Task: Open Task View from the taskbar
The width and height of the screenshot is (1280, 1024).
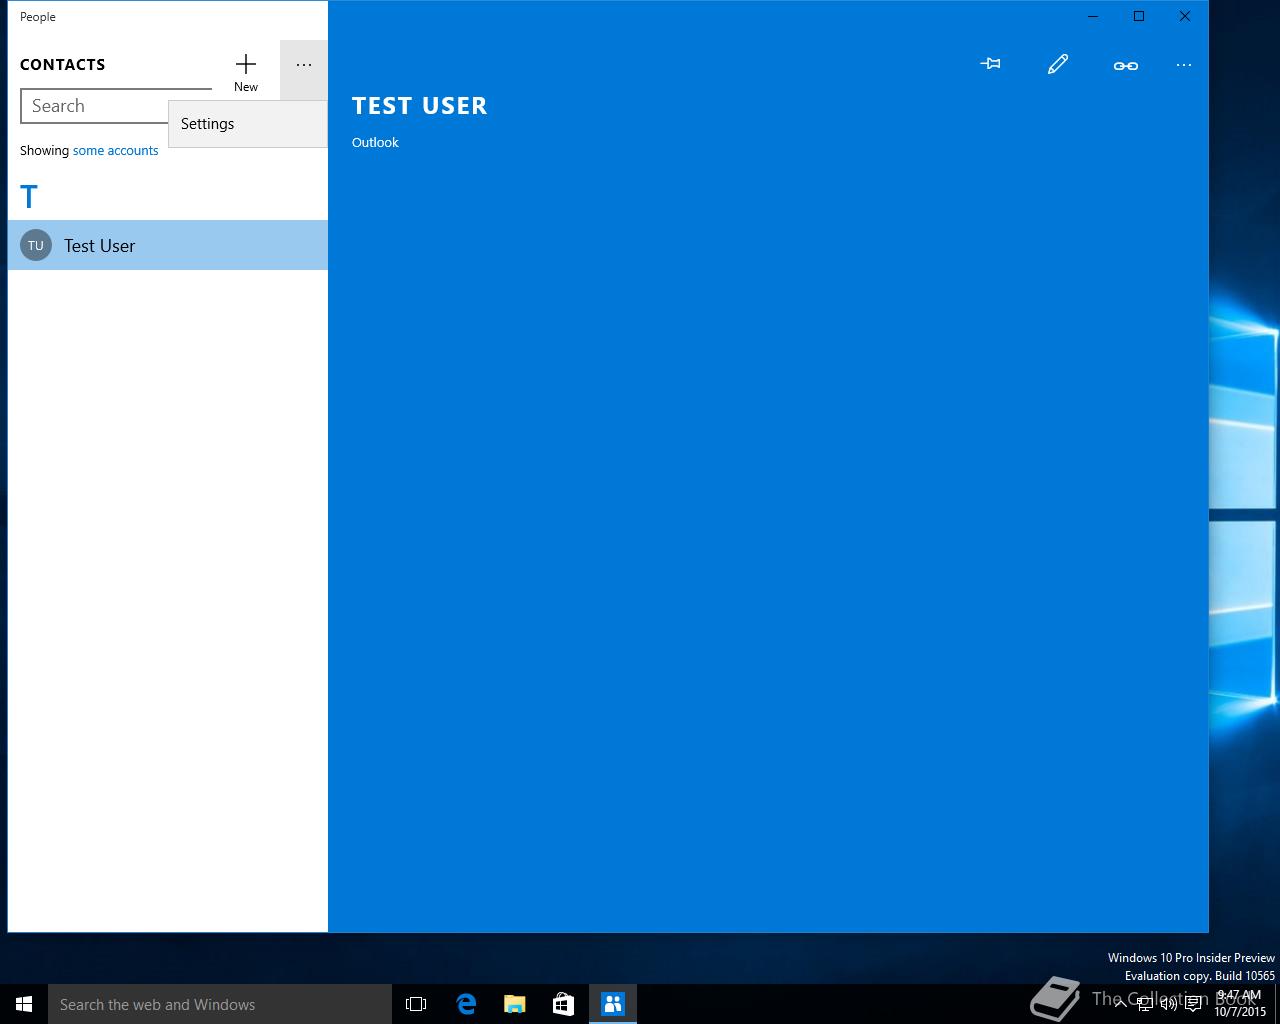Action: [416, 1004]
